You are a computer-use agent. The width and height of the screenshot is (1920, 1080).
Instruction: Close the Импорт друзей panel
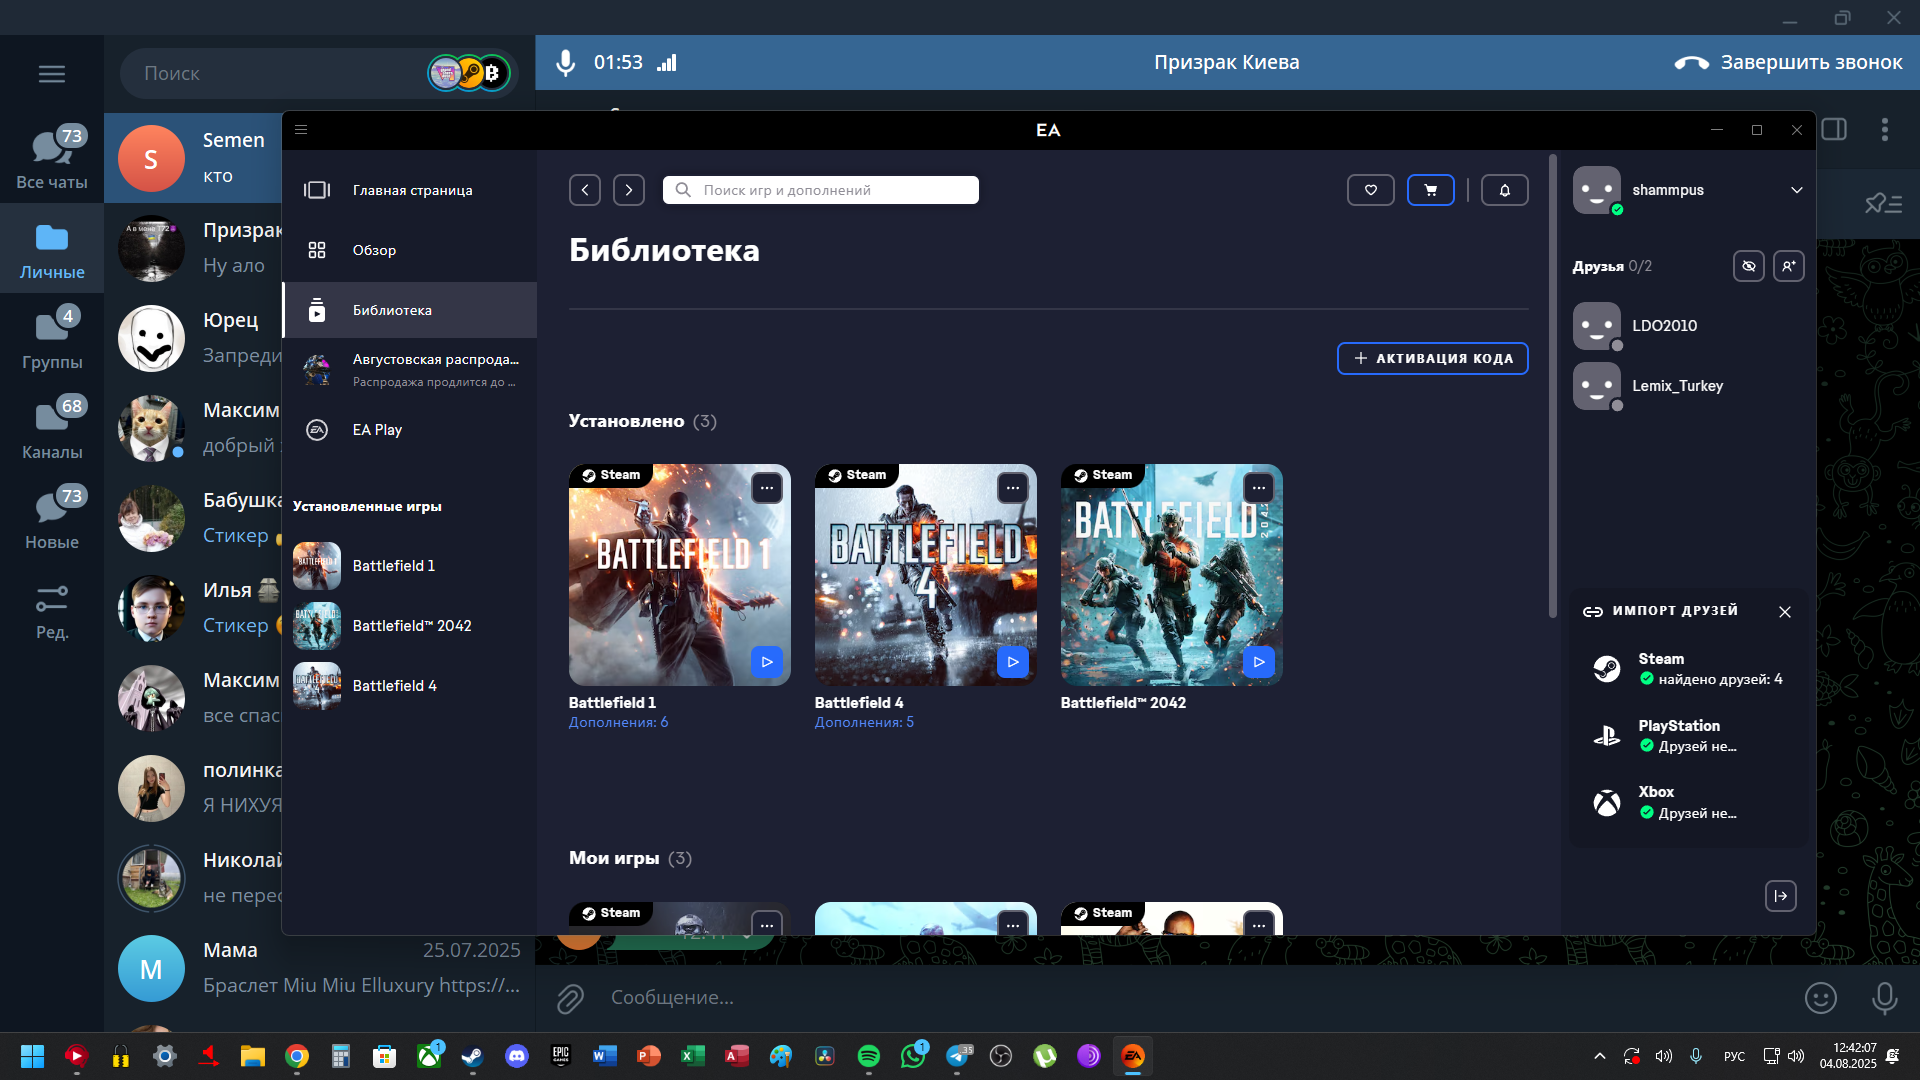point(1785,611)
